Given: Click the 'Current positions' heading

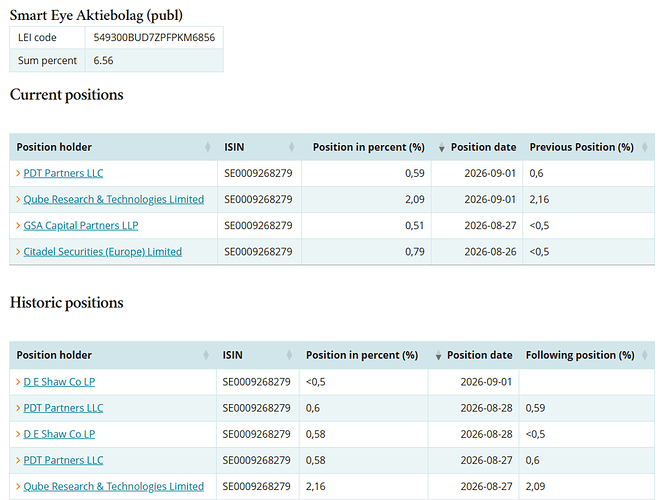Looking at the screenshot, I should coord(66,95).
